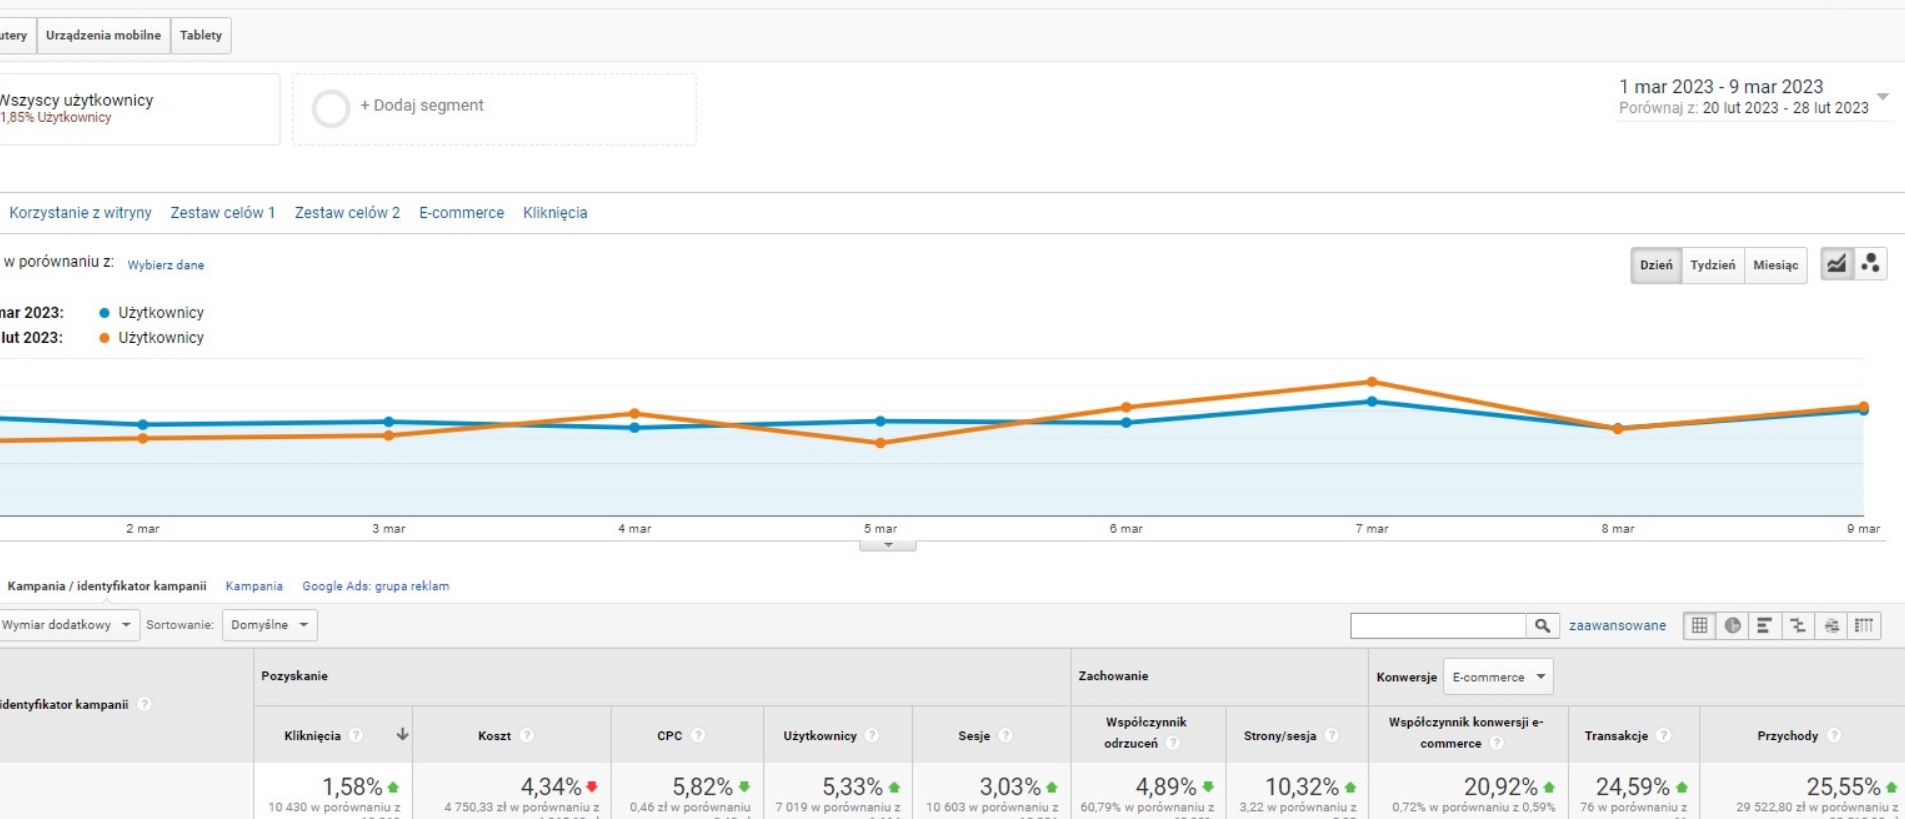Set chart granularity to Miesiąc
Image resolution: width=1905 pixels, height=819 pixels.
coord(1776,265)
